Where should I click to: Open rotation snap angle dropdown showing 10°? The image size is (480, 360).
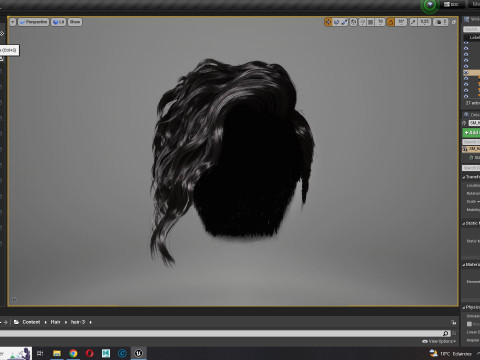(x=401, y=22)
